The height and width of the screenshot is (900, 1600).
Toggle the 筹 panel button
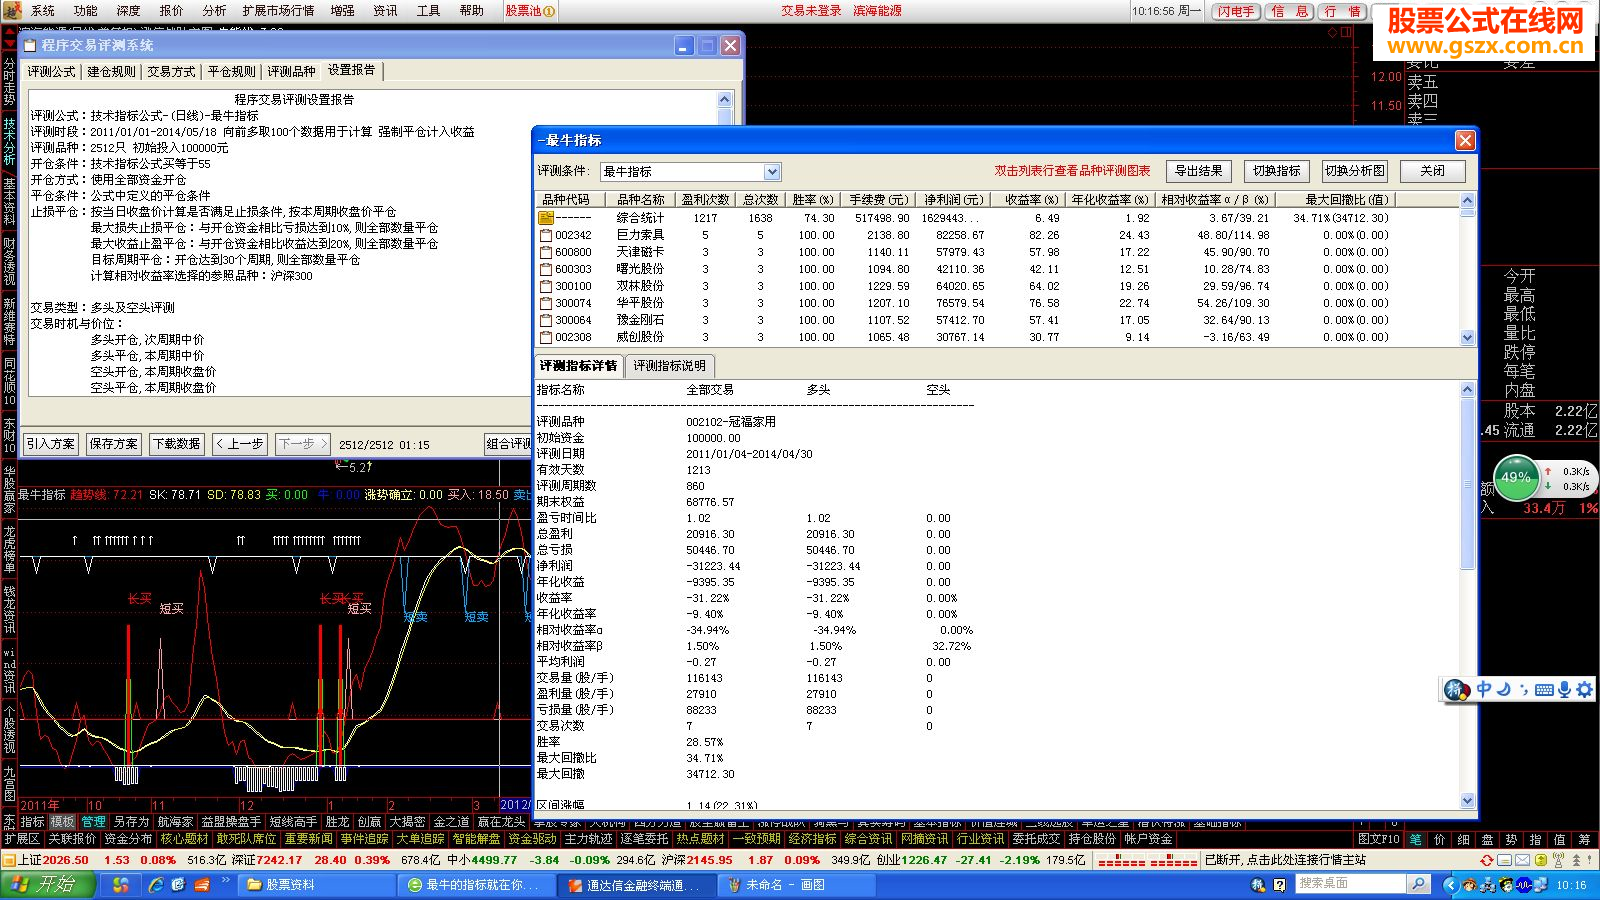coord(1583,839)
